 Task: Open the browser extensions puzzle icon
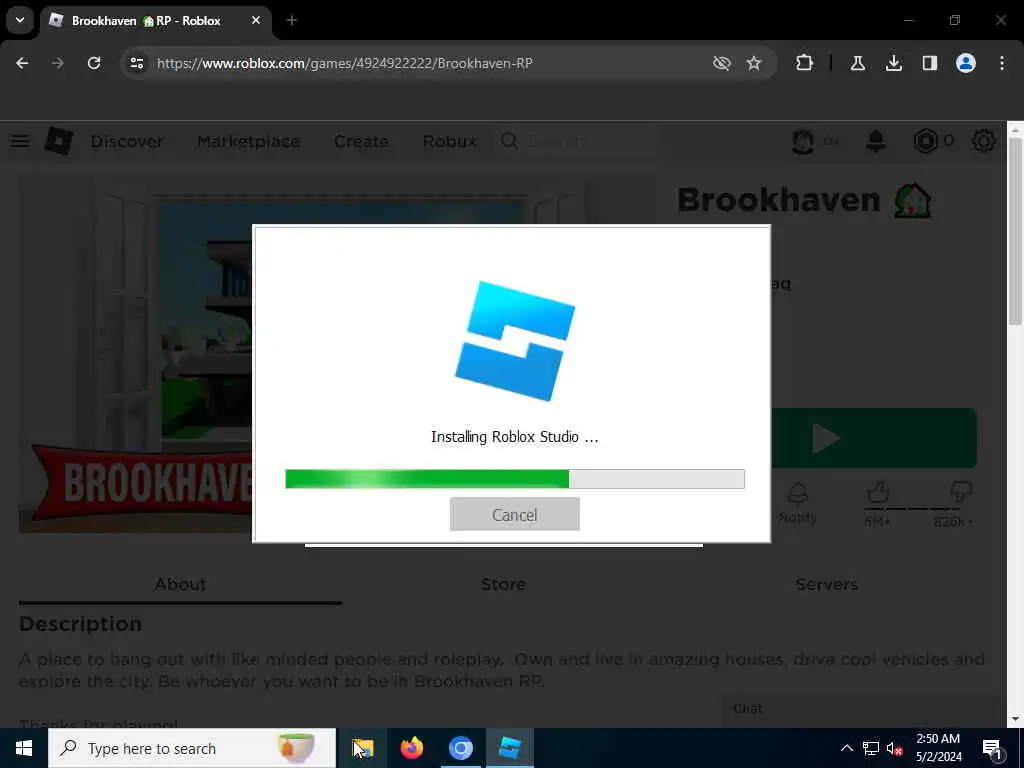click(804, 63)
